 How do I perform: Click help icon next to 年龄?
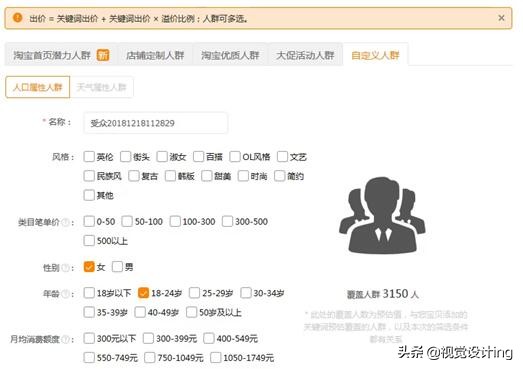66,294
